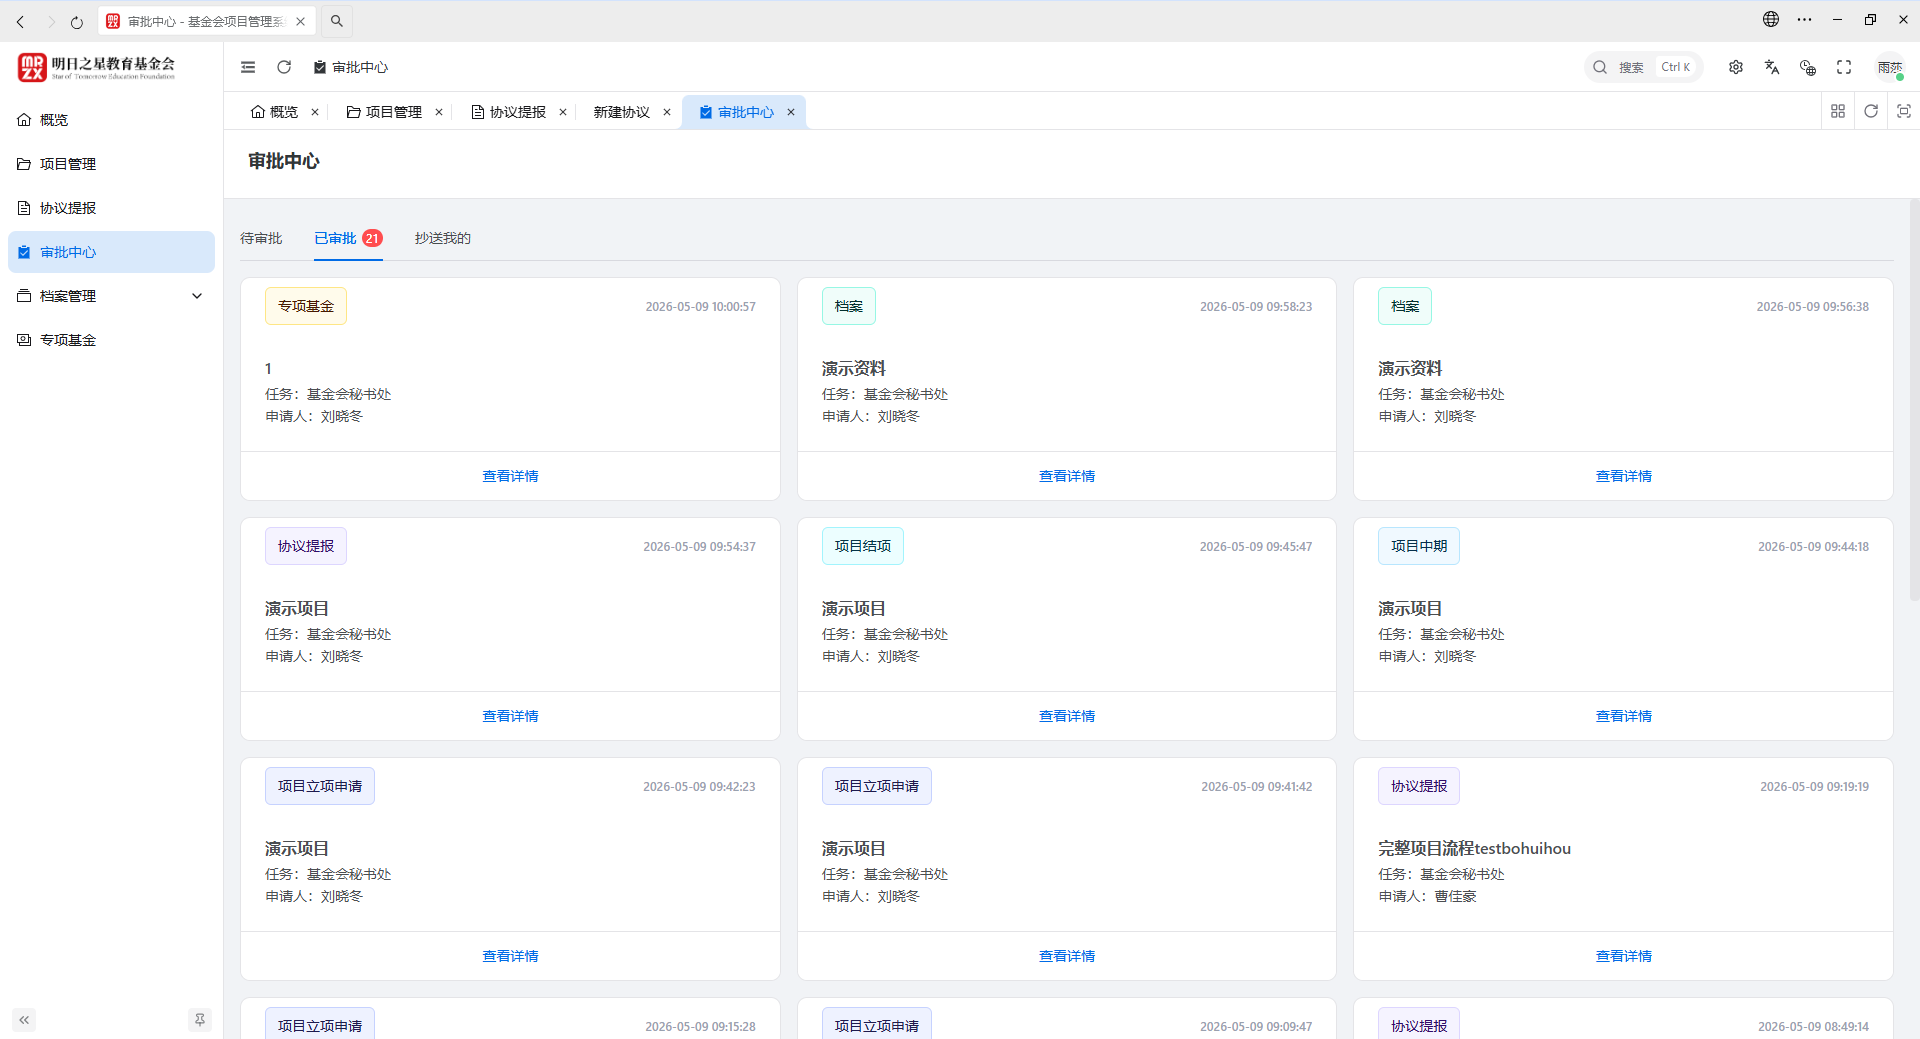Click the theme/globe settings icon in header
Screen dimensions: 1920x1039
click(1808, 67)
